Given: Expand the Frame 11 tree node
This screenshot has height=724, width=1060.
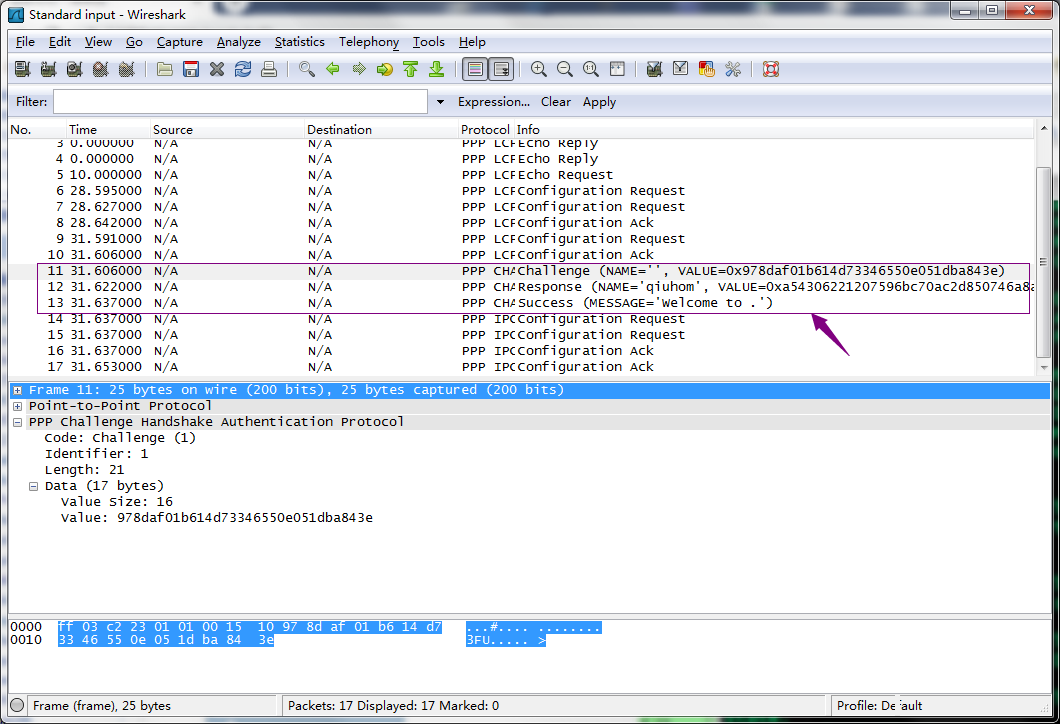Looking at the screenshot, I should click(x=18, y=390).
